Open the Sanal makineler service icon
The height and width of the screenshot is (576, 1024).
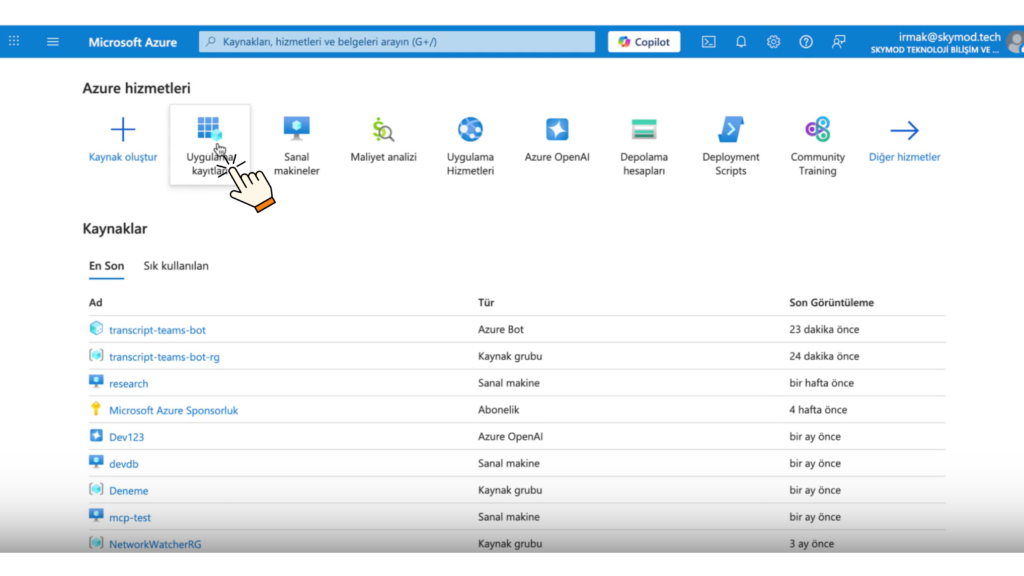(297, 128)
